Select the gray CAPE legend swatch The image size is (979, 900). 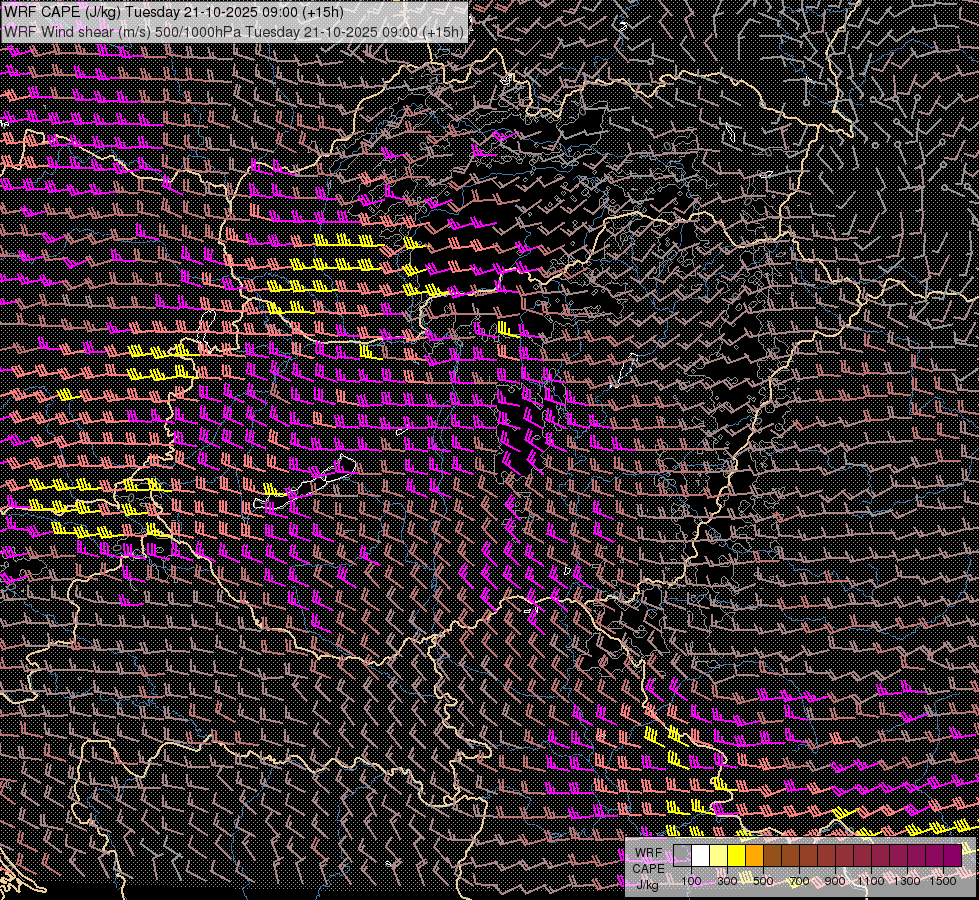(682, 855)
